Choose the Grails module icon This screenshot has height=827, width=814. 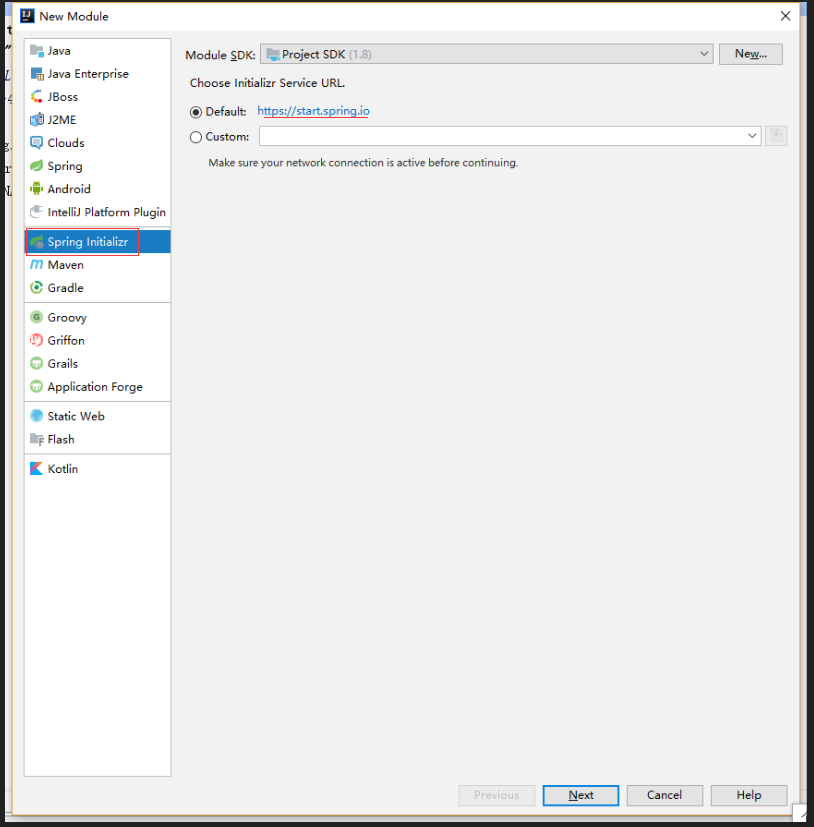pyautogui.click(x=36, y=364)
